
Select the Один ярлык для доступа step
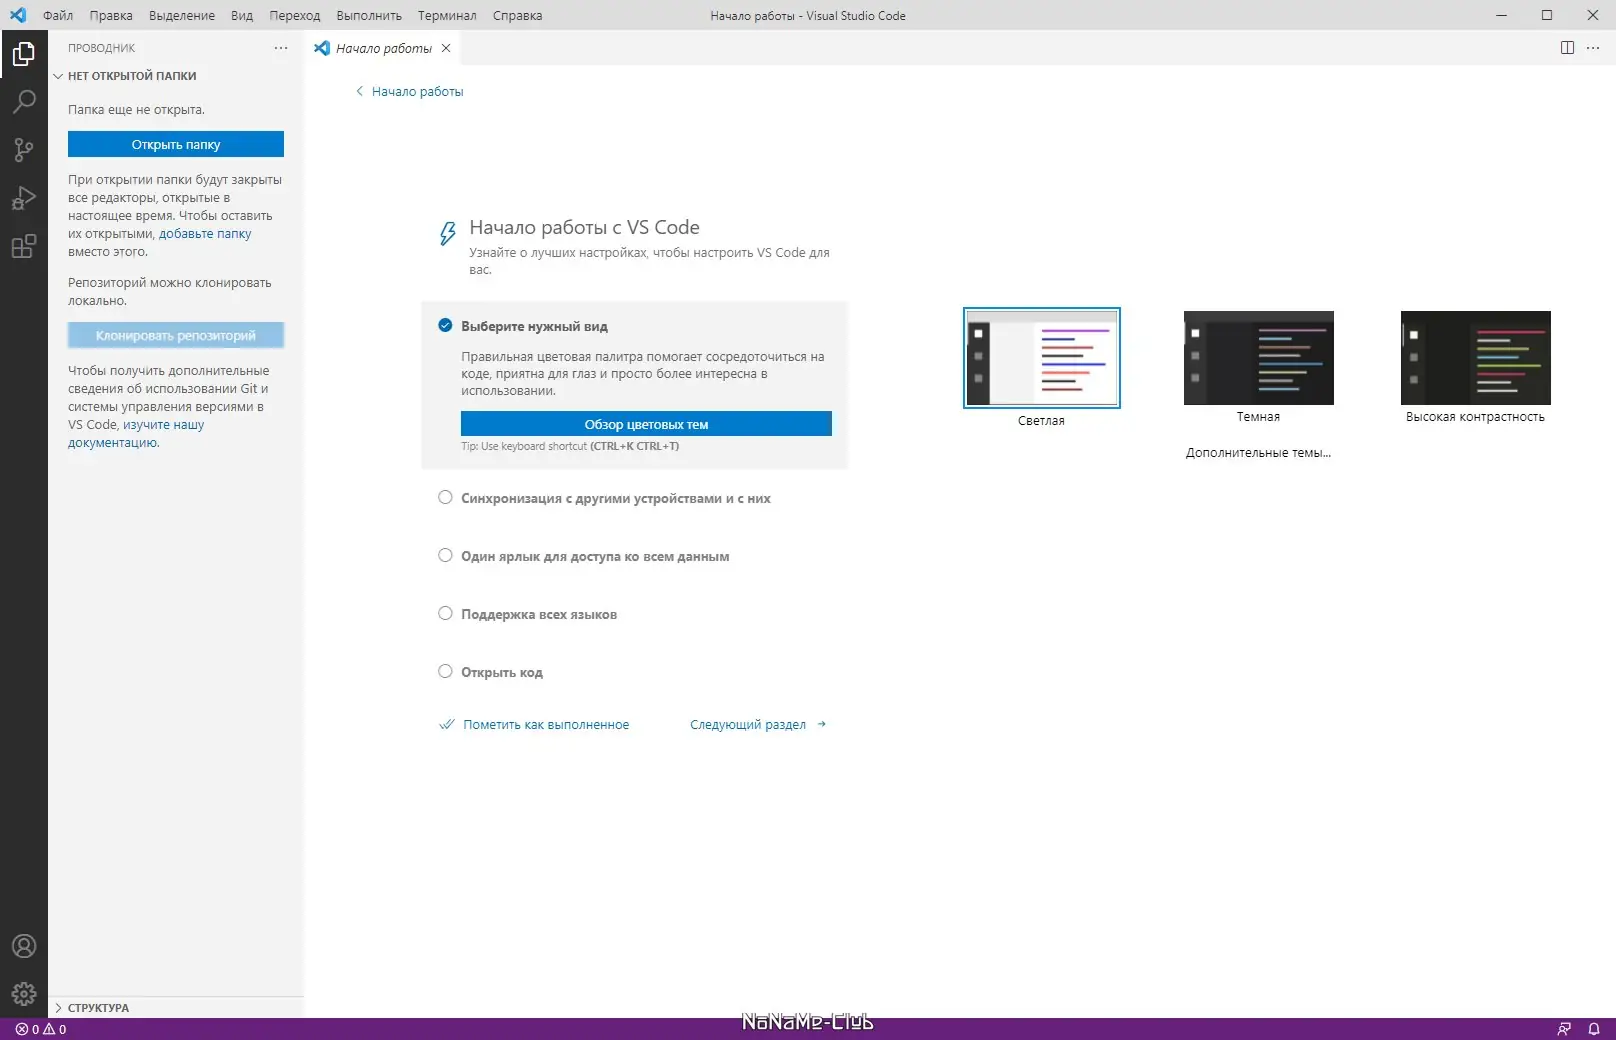[x=584, y=556]
